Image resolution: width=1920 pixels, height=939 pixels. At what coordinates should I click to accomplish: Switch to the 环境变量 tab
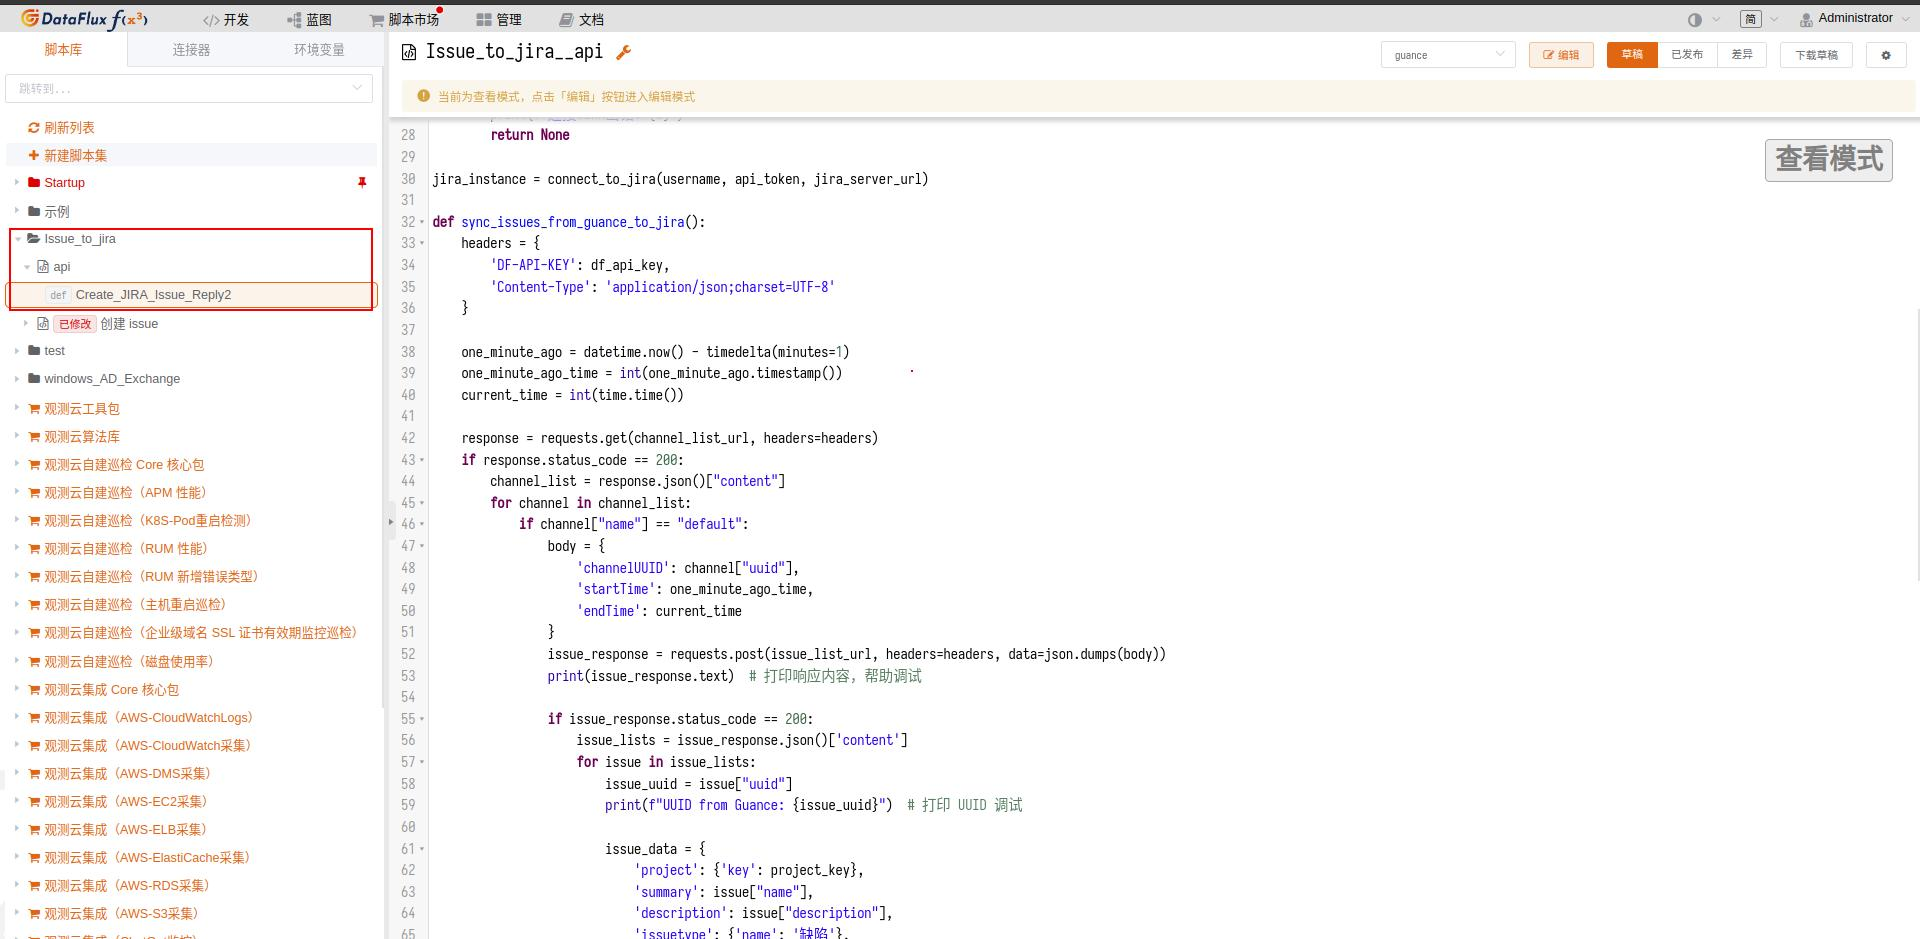(319, 49)
